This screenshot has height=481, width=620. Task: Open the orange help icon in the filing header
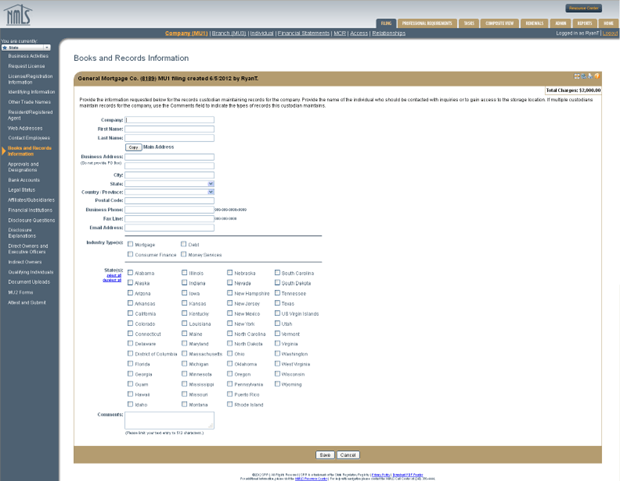click(x=597, y=76)
